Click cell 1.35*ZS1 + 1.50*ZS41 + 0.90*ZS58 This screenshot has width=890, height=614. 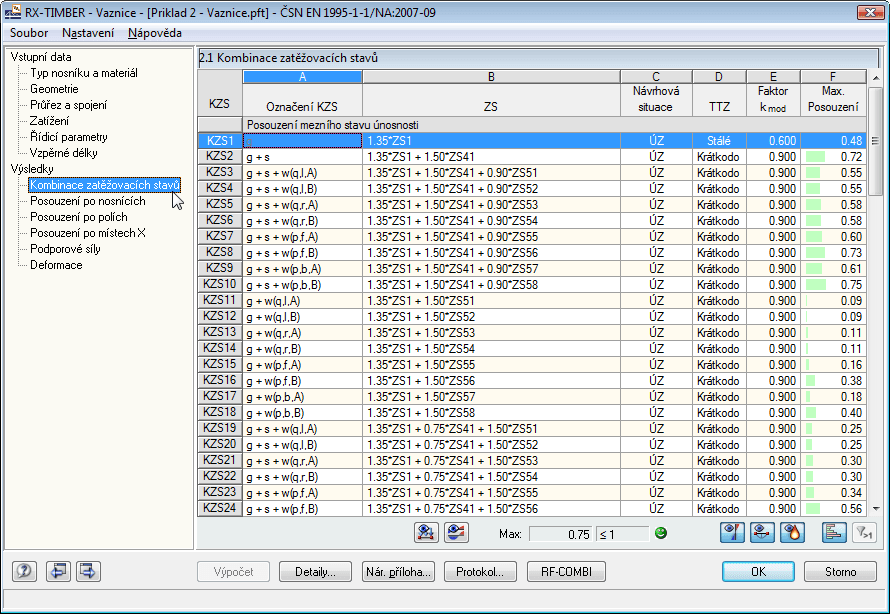(x=492, y=284)
